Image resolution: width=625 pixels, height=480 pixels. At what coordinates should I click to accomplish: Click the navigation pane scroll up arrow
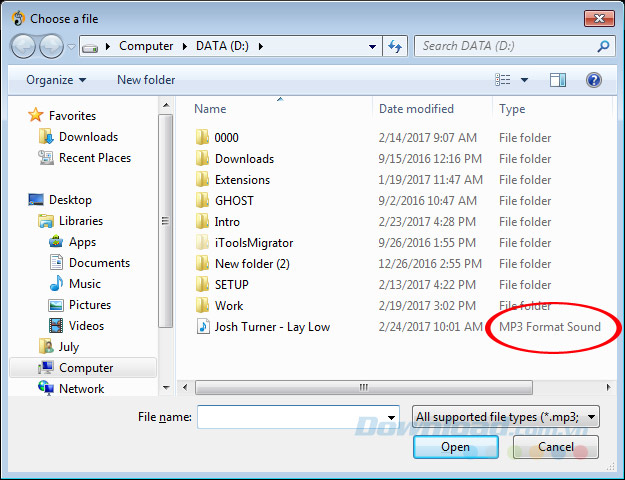point(166,105)
